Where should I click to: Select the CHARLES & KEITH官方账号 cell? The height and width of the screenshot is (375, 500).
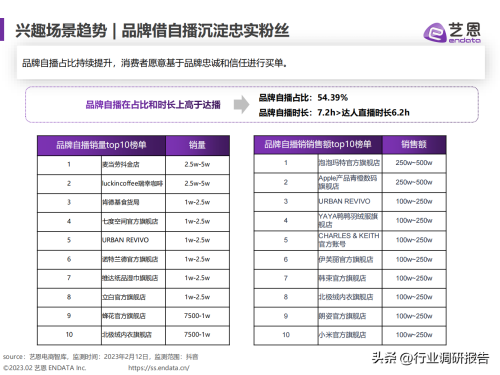coord(349,240)
